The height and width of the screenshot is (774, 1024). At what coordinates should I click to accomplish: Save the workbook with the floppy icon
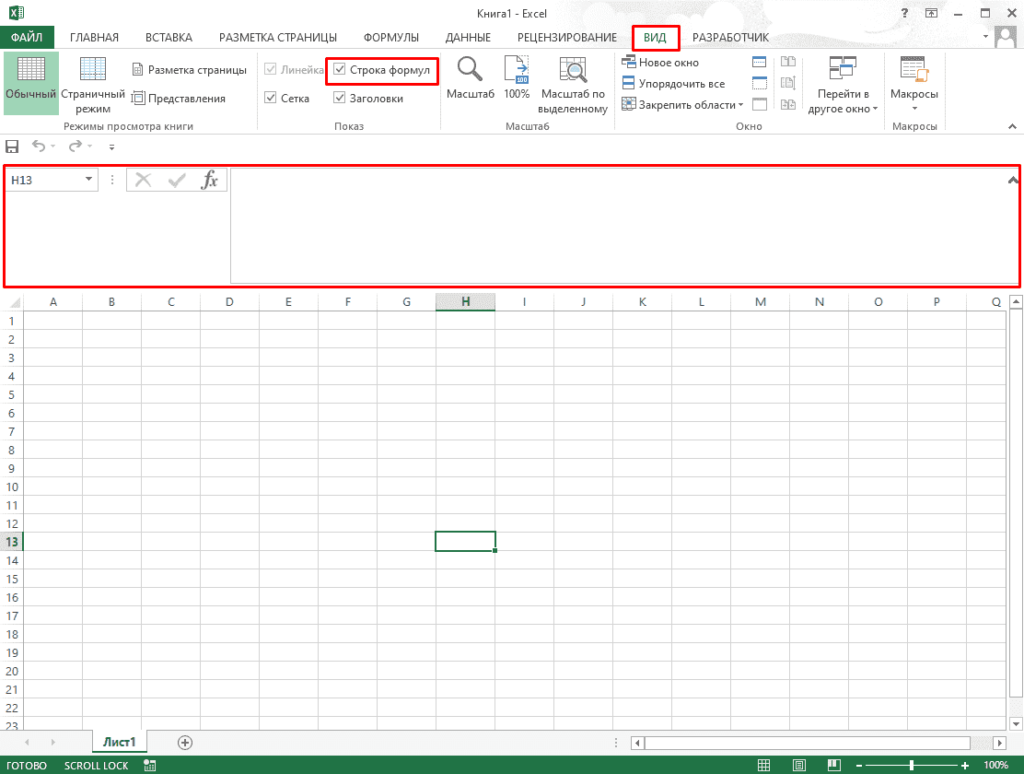(12, 146)
